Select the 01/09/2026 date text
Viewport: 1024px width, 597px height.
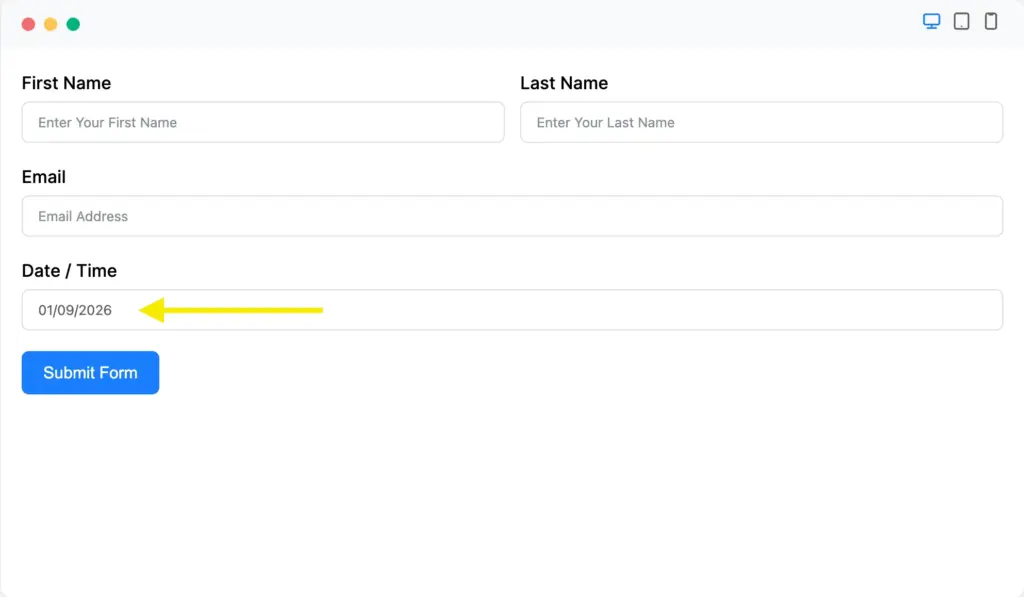[75, 310]
